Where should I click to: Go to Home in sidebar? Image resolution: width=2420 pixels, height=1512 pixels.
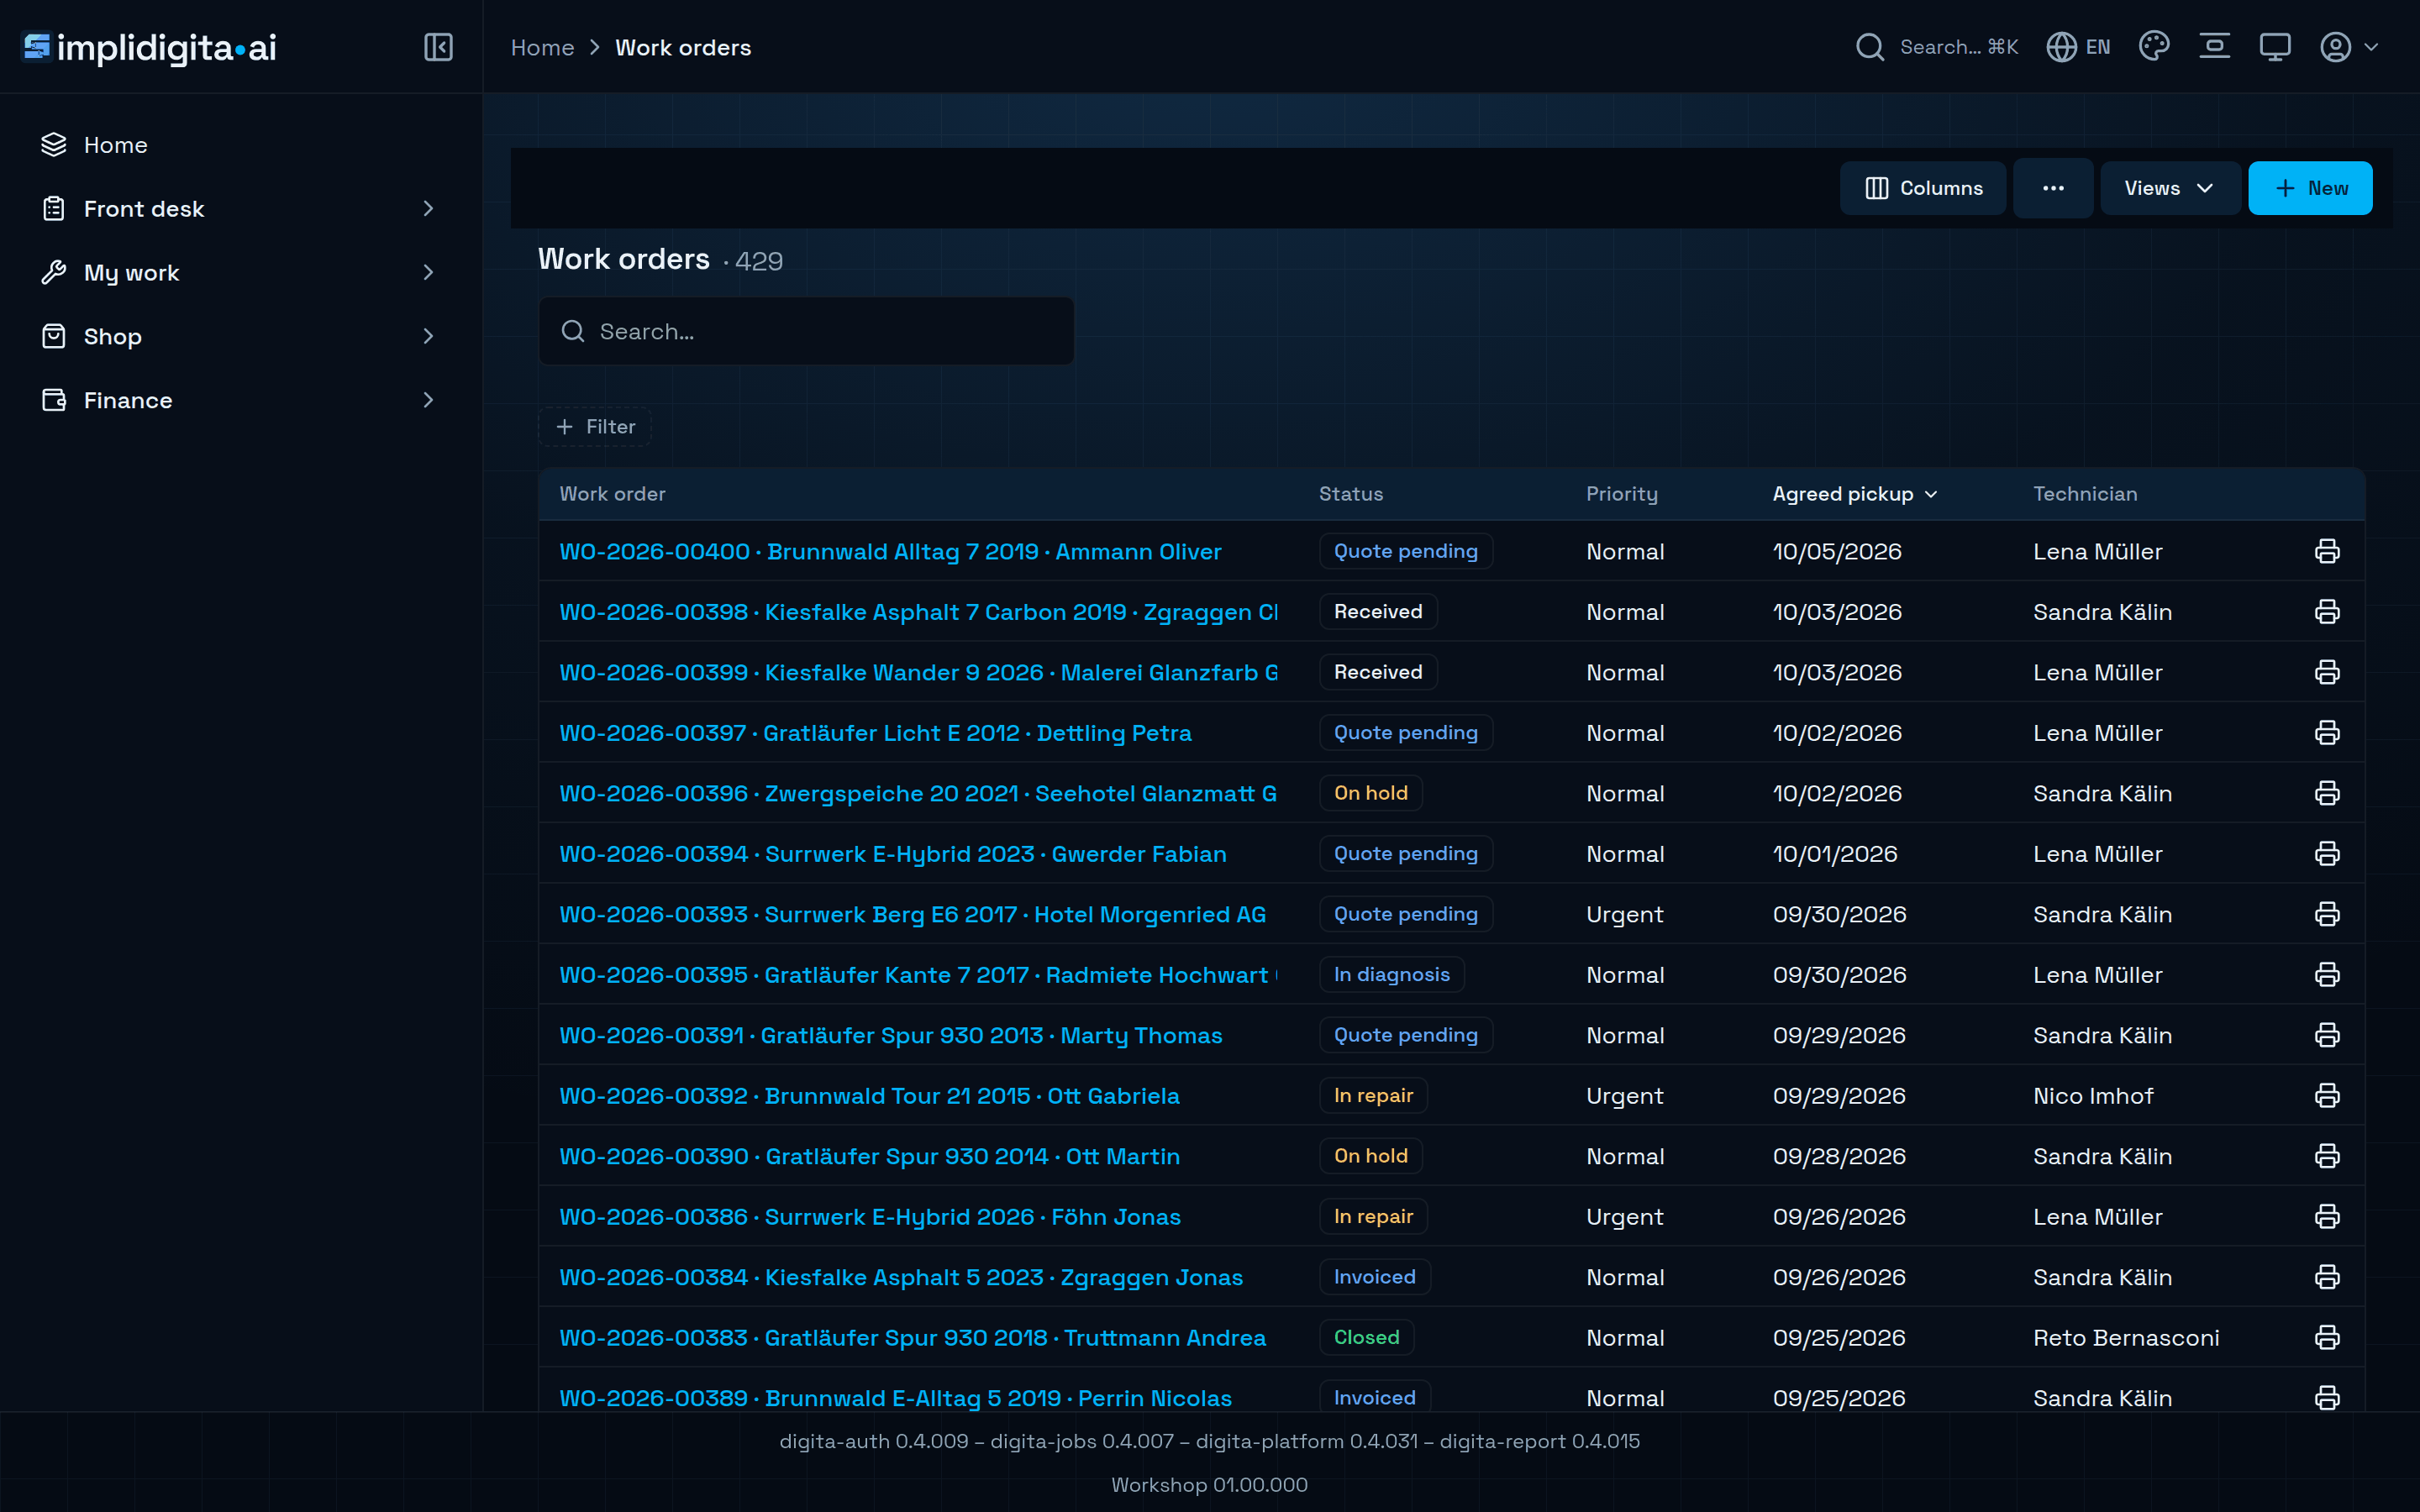240,145
